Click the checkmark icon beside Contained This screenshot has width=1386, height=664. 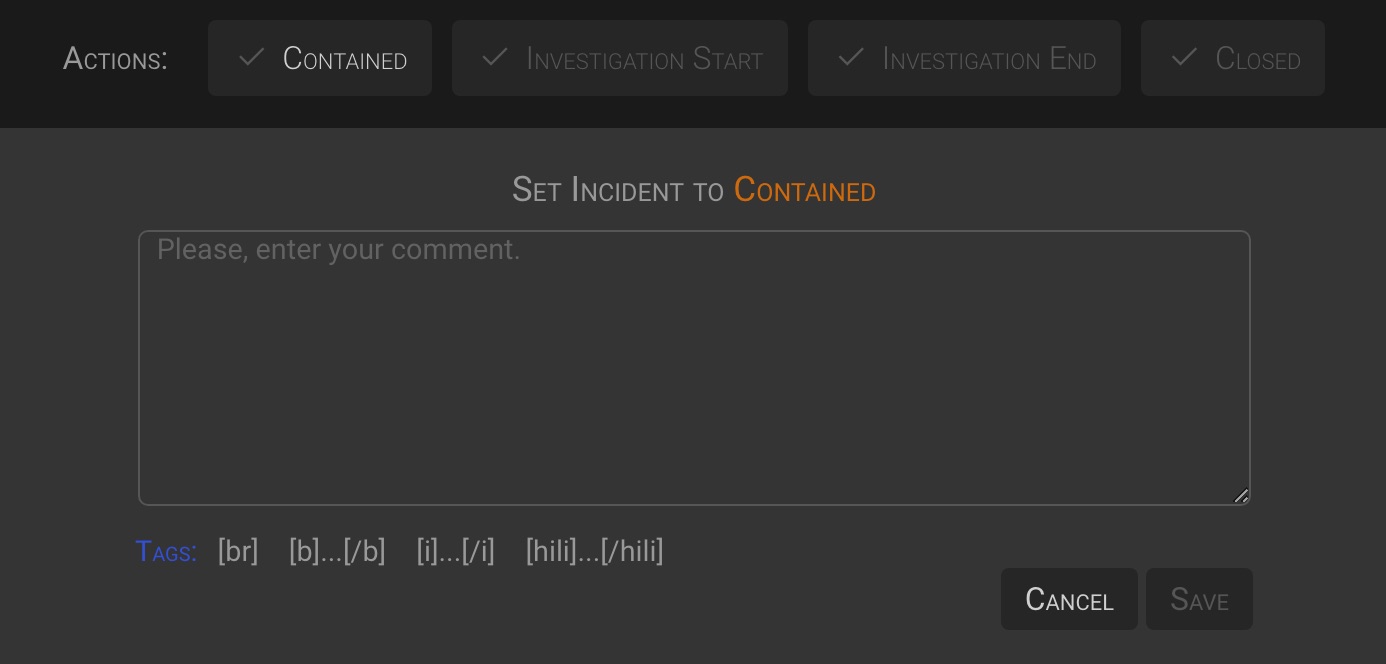[x=251, y=58]
